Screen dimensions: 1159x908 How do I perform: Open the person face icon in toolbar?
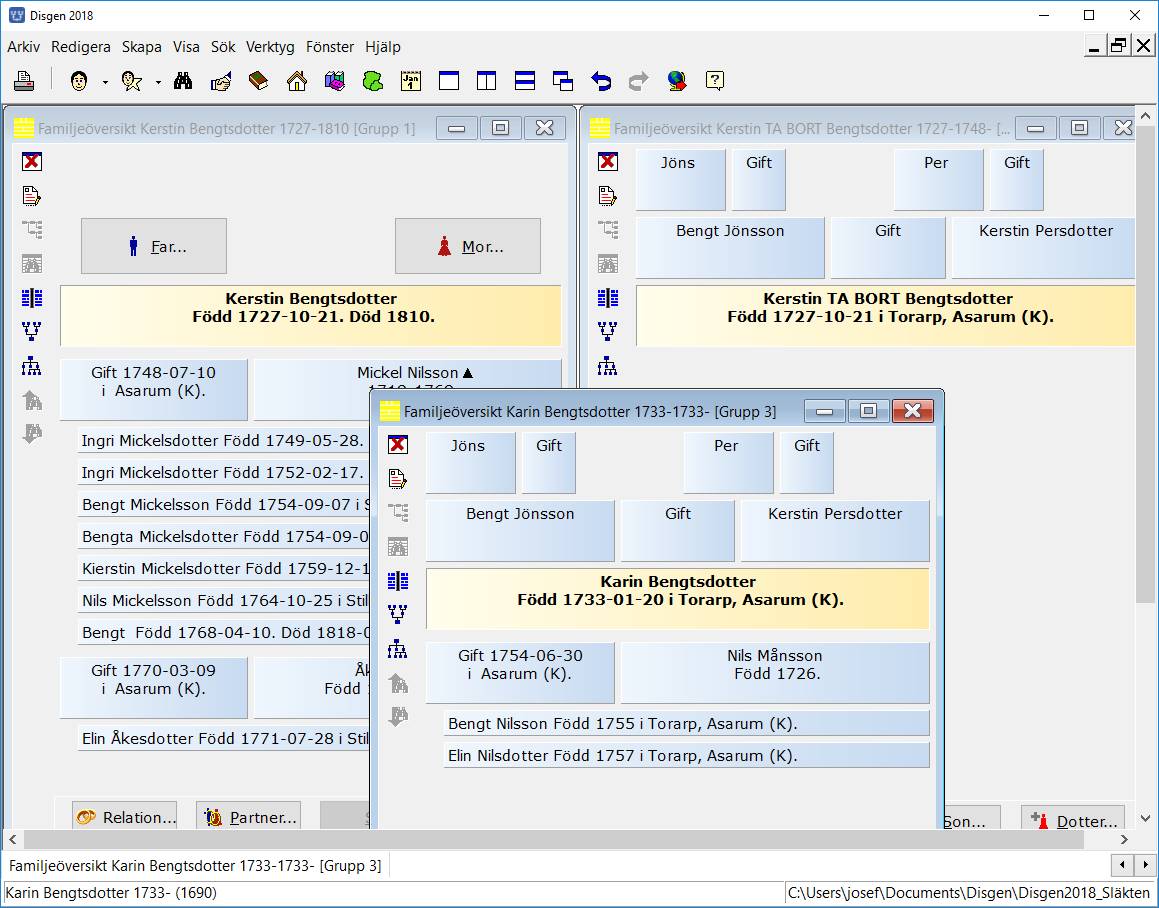point(79,81)
